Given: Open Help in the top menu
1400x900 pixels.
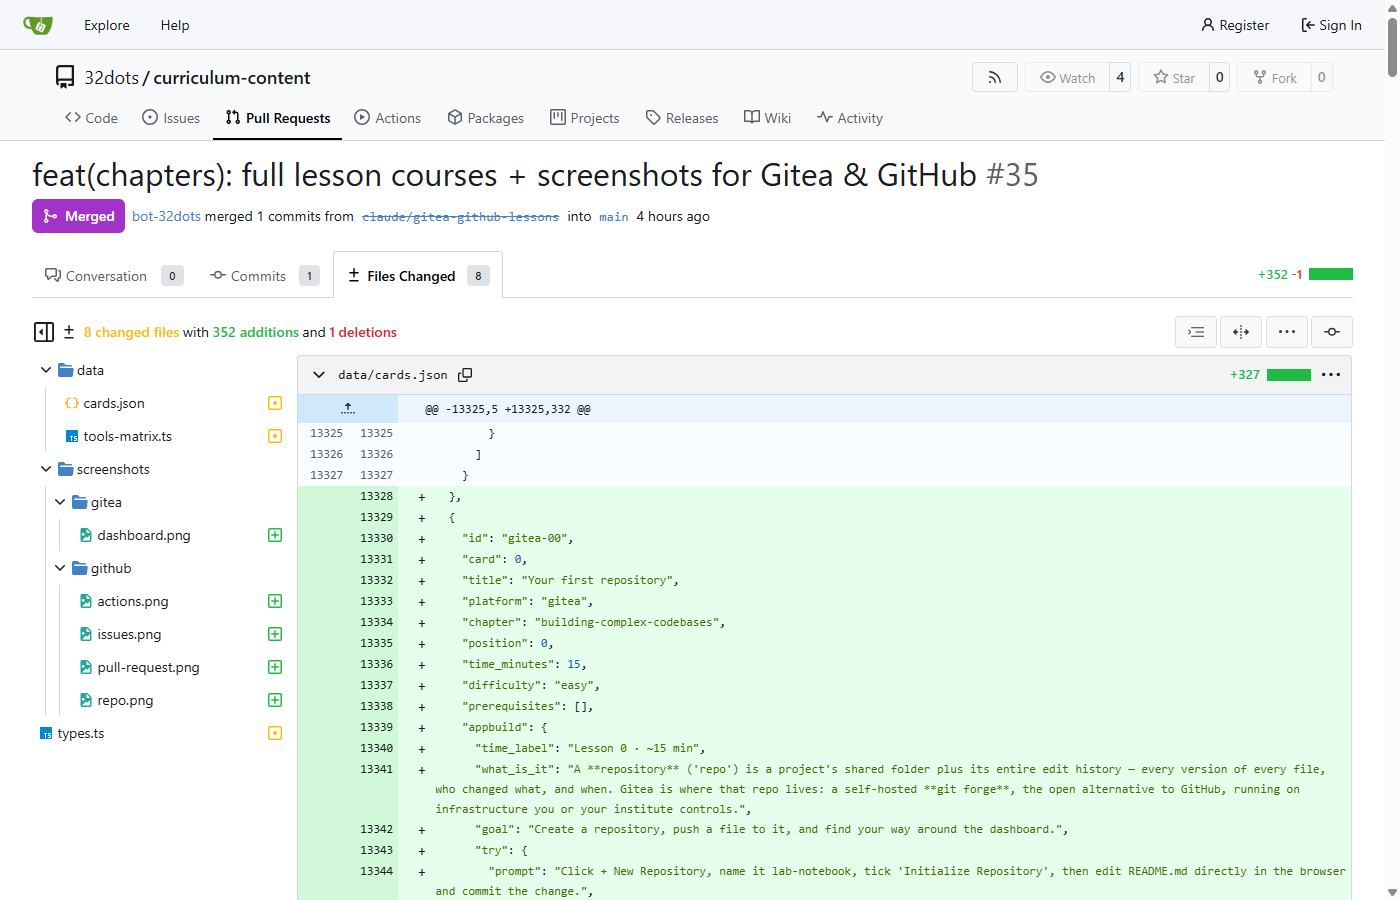Looking at the screenshot, I should point(175,25).
